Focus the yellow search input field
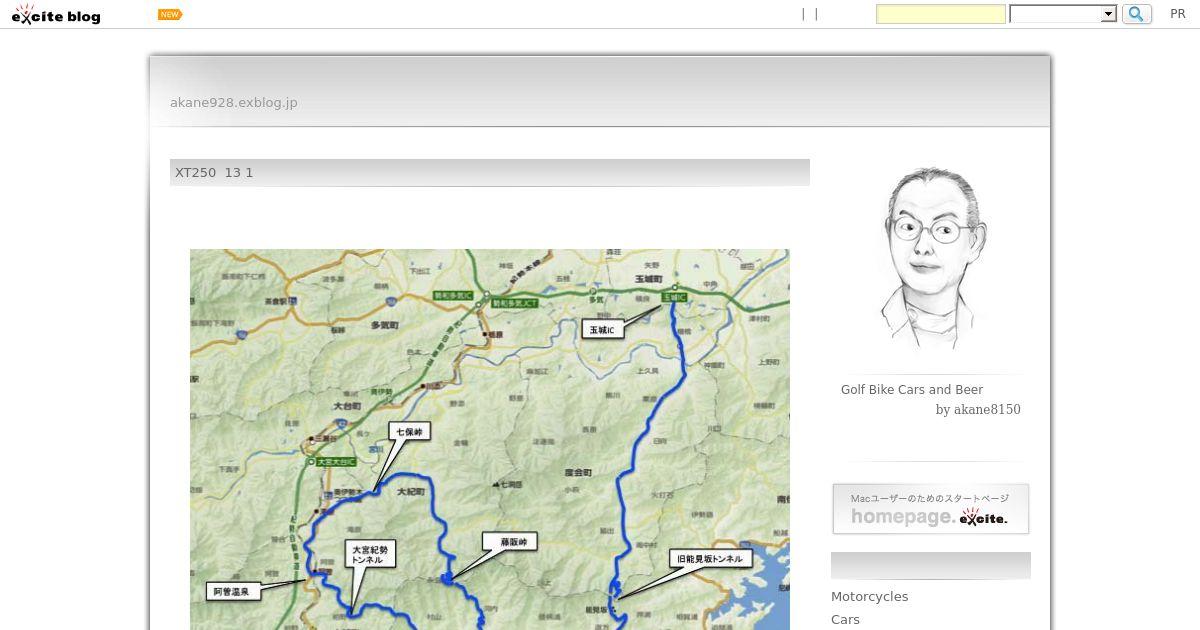The width and height of the screenshot is (1200, 630). click(941, 14)
